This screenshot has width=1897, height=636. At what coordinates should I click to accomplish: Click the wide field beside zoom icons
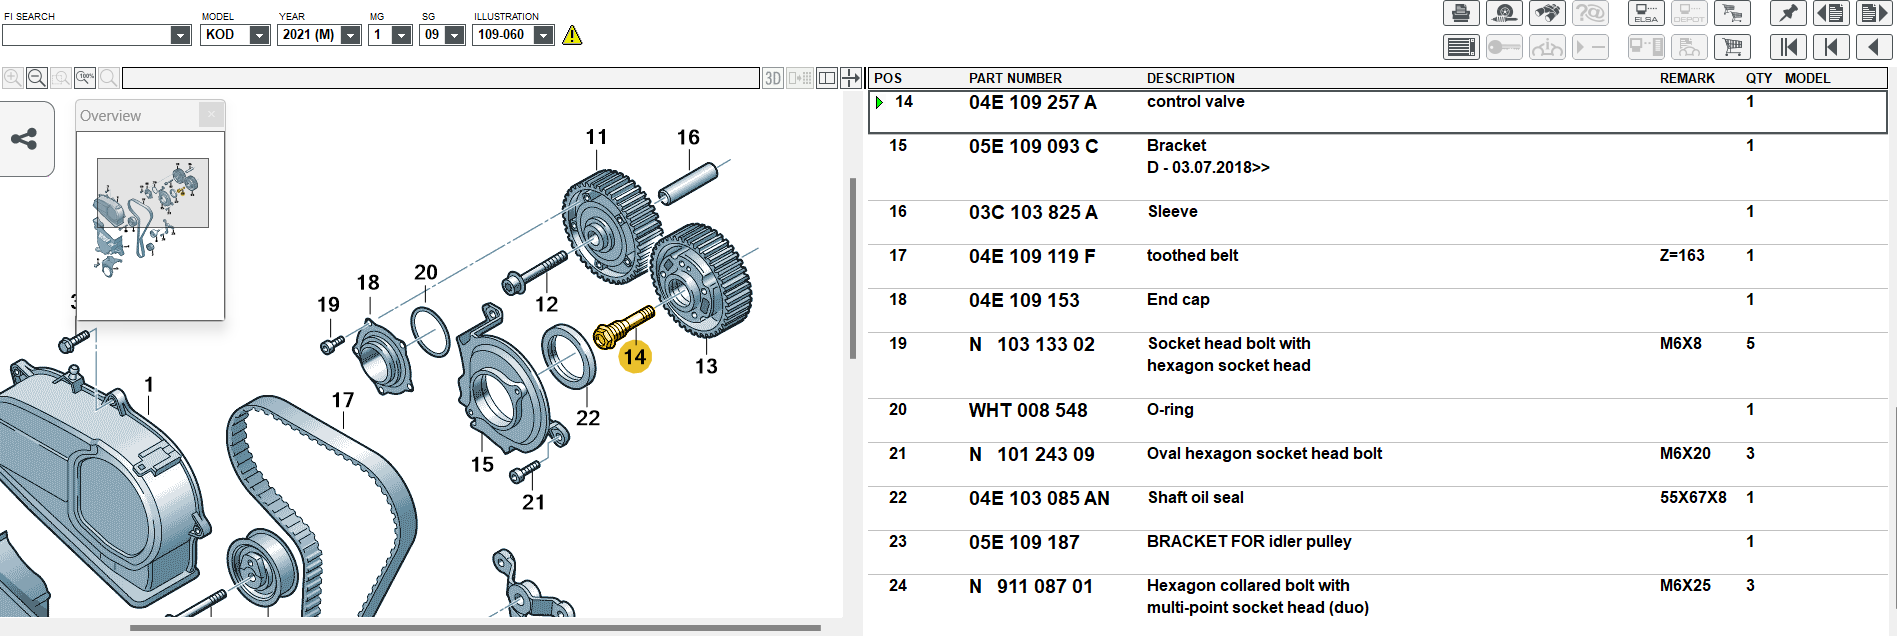coord(441,78)
